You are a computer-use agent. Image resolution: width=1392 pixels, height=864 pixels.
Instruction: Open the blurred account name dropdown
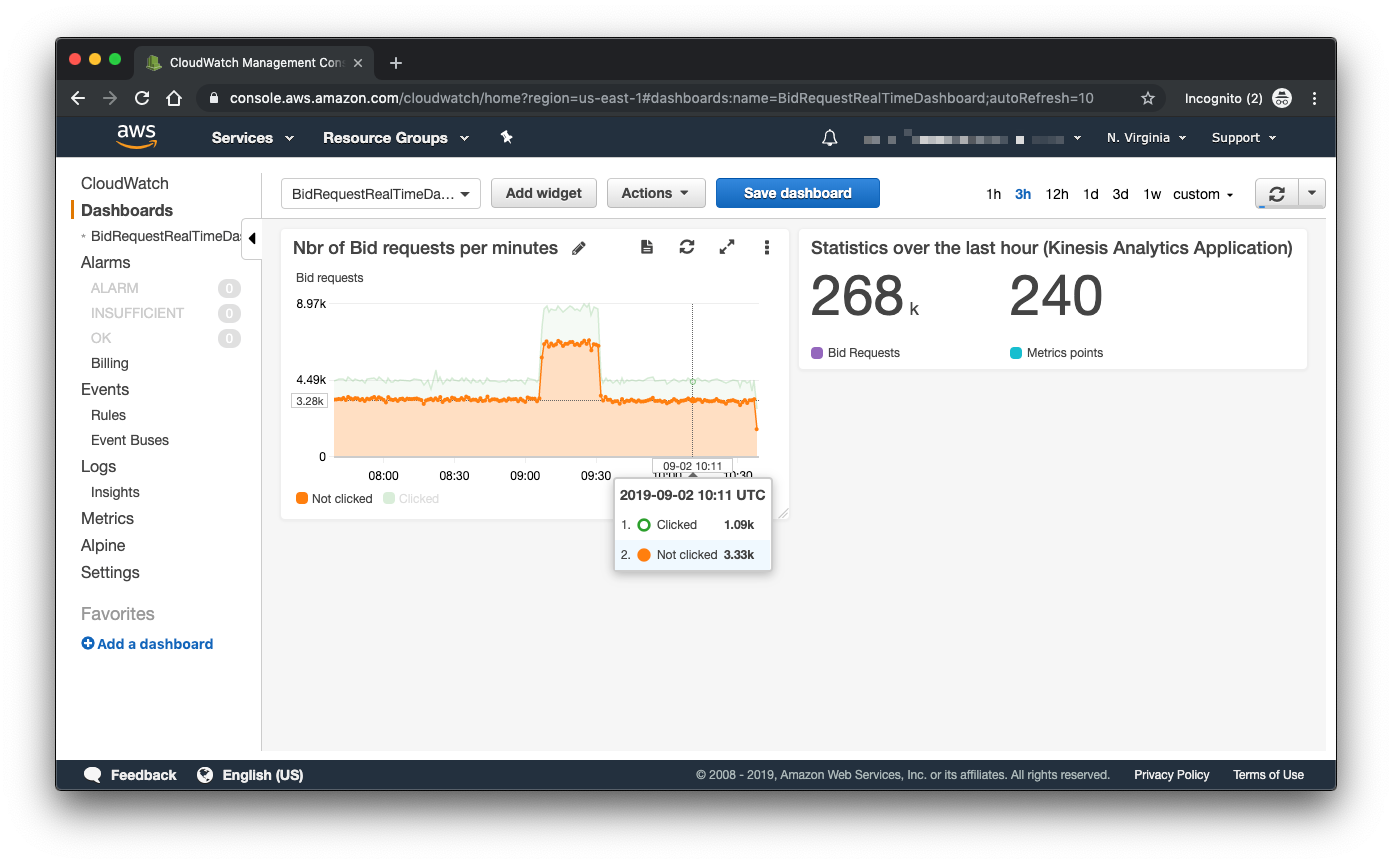point(972,138)
